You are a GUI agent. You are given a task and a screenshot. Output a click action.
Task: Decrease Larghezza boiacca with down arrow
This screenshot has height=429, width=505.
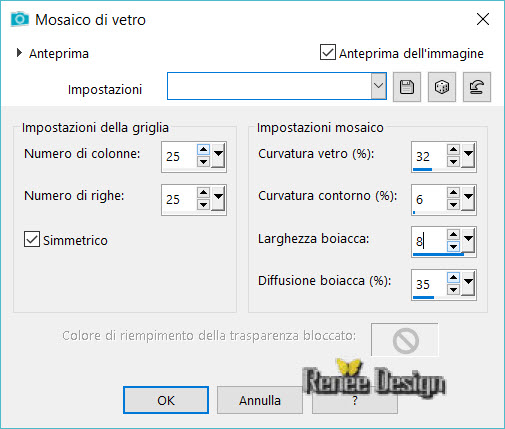click(453, 247)
